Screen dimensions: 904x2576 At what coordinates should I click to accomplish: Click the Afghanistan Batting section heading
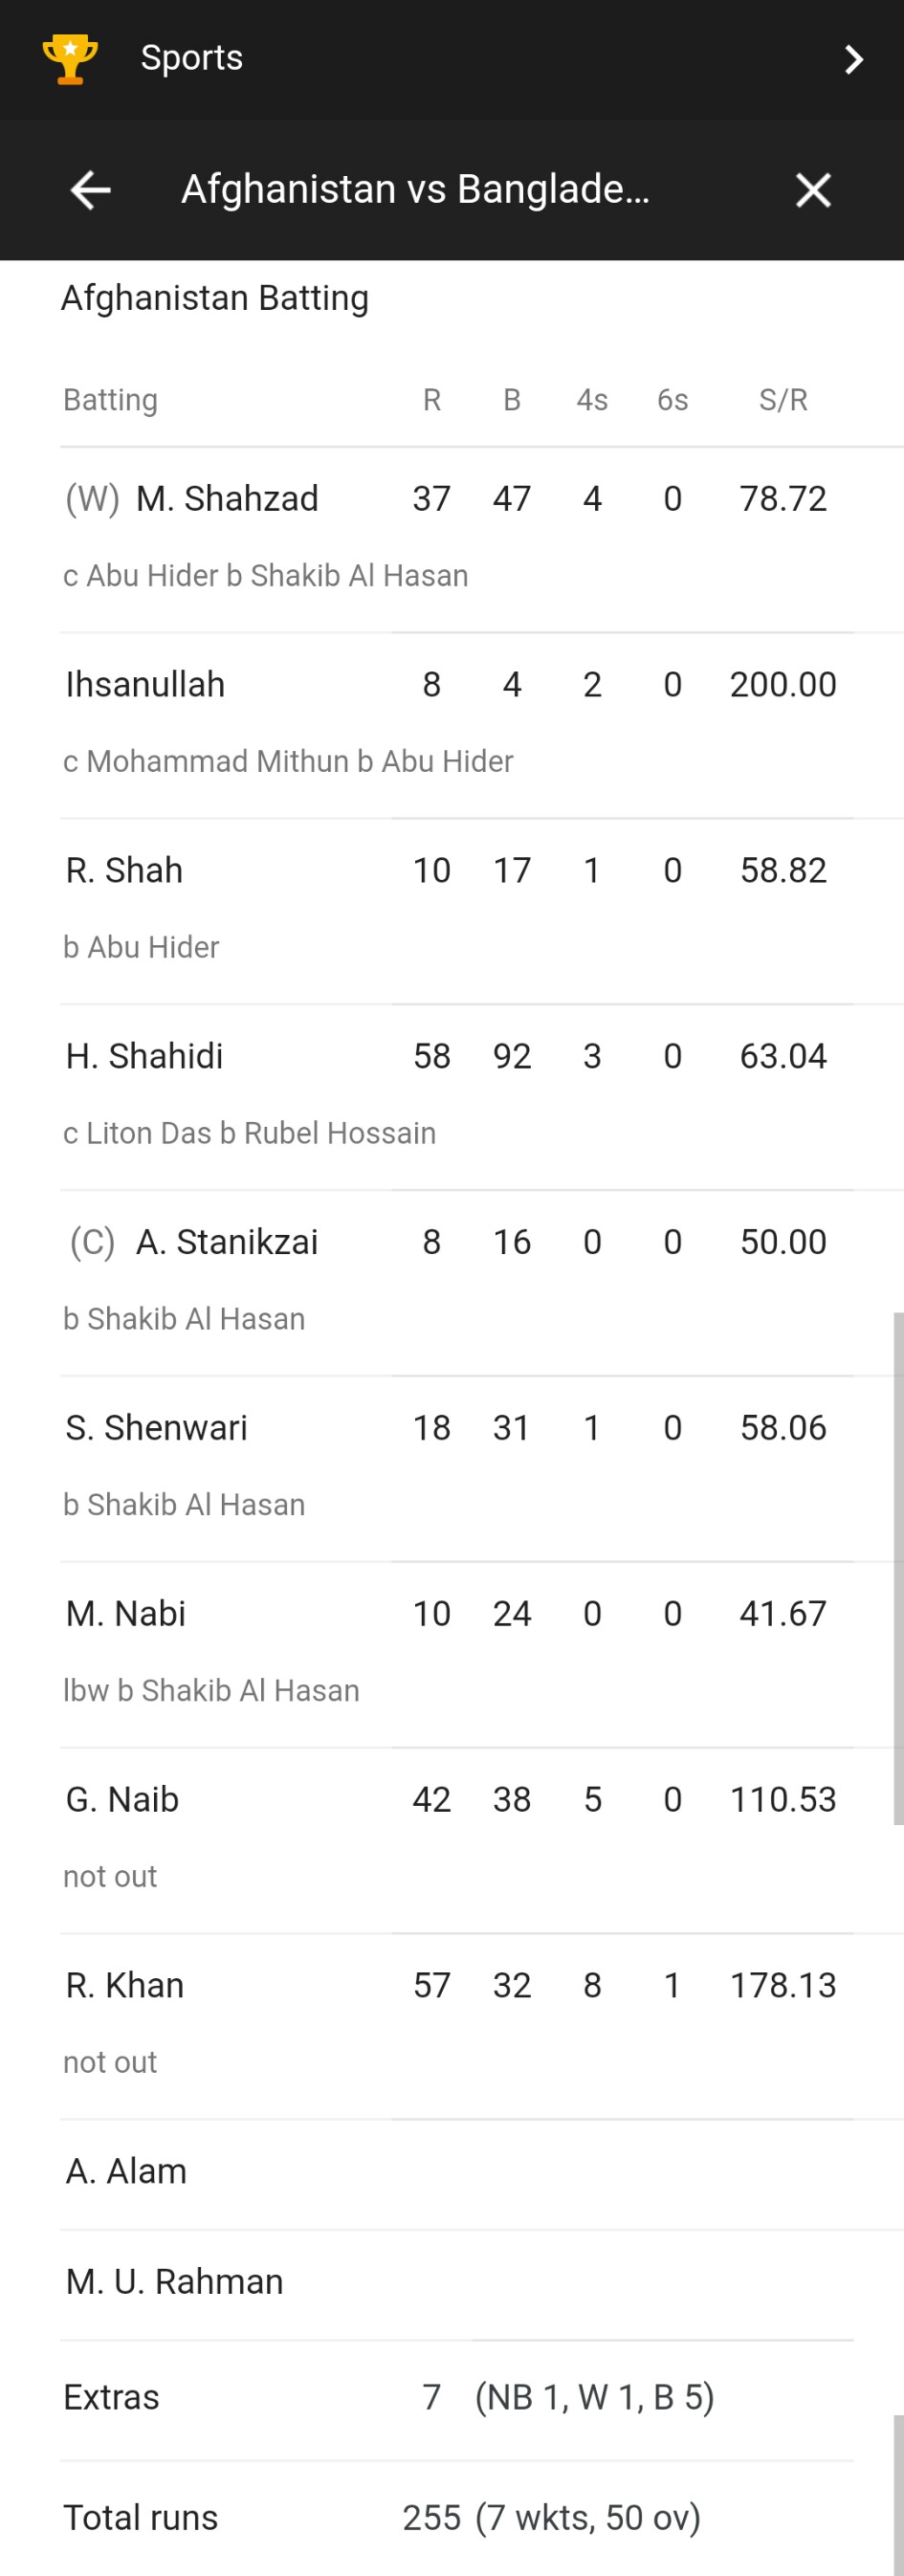pyautogui.click(x=215, y=298)
